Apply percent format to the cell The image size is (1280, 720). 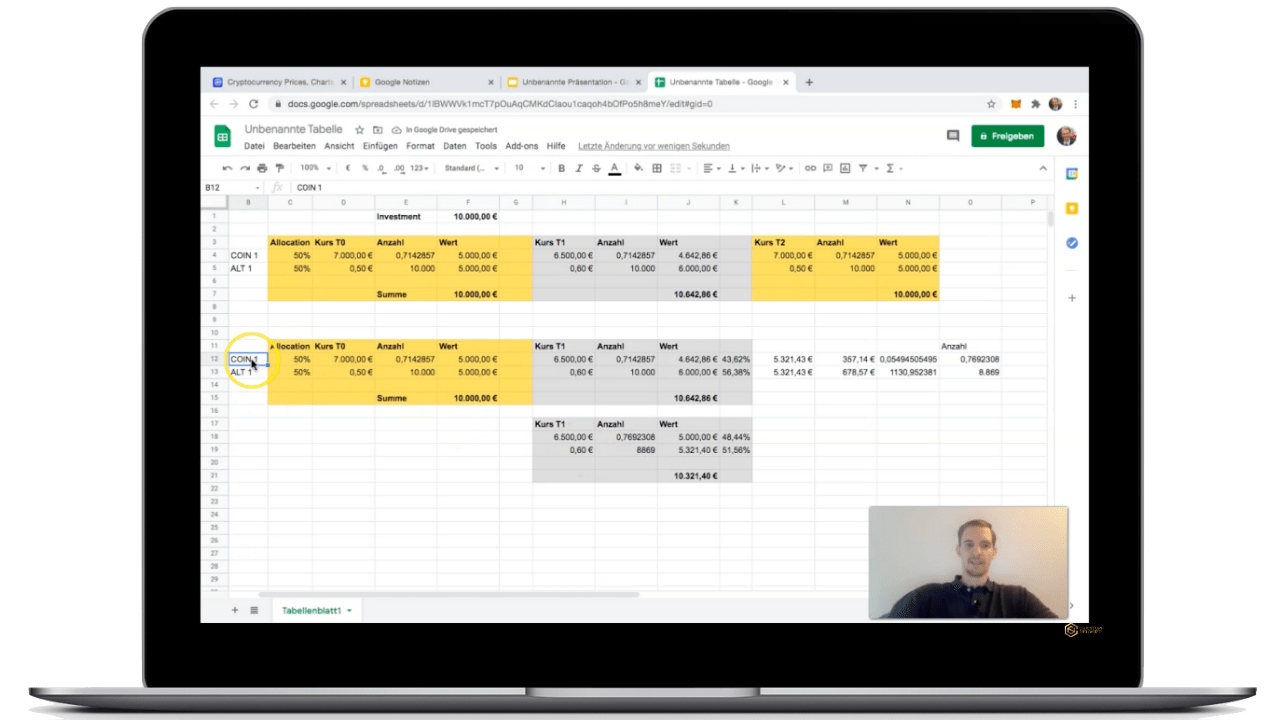pyautogui.click(x=365, y=168)
